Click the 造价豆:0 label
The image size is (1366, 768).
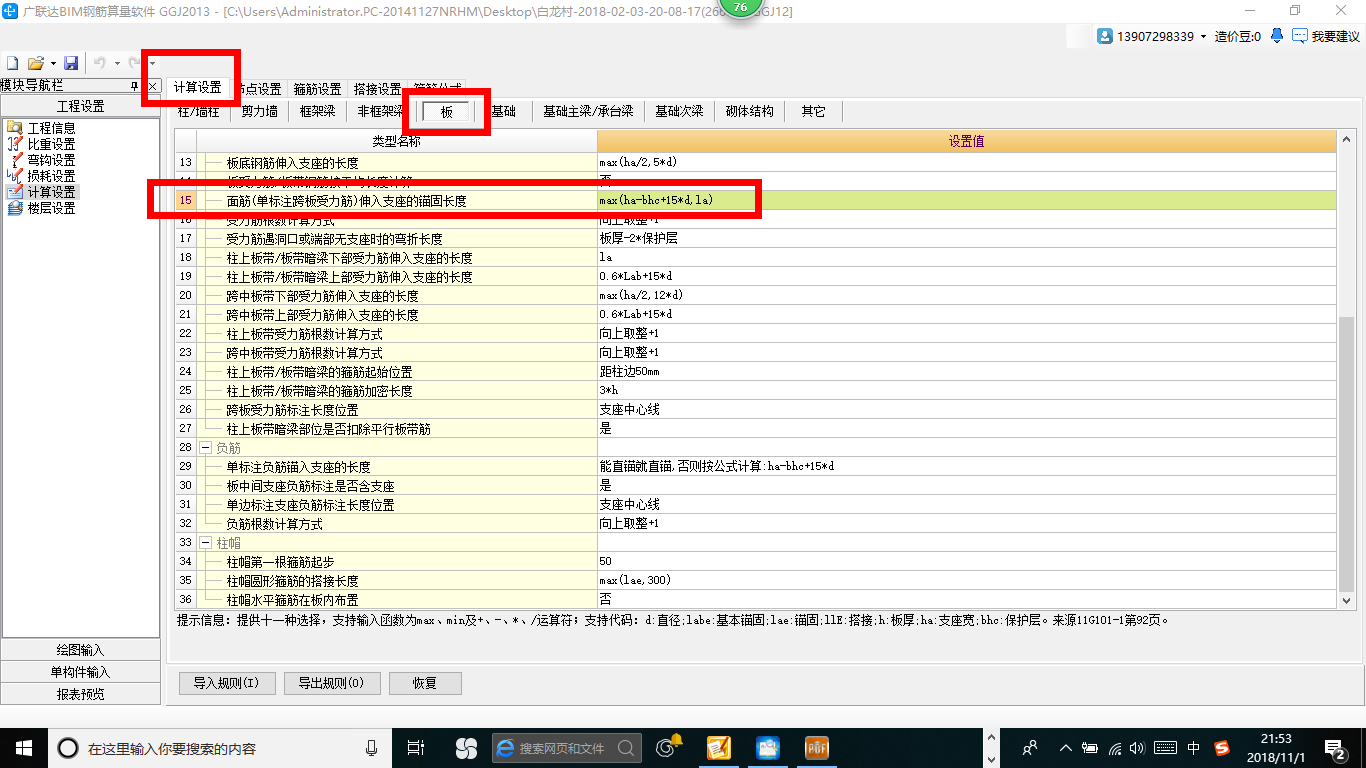1237,36
